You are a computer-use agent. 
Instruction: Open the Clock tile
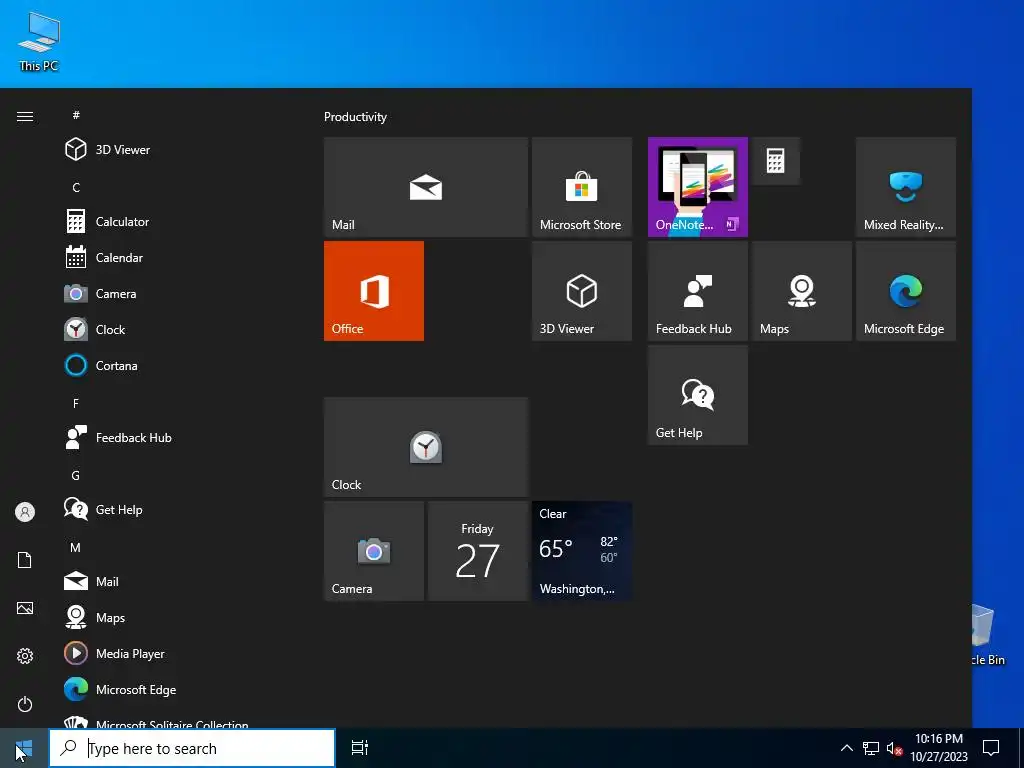(426, 447)
